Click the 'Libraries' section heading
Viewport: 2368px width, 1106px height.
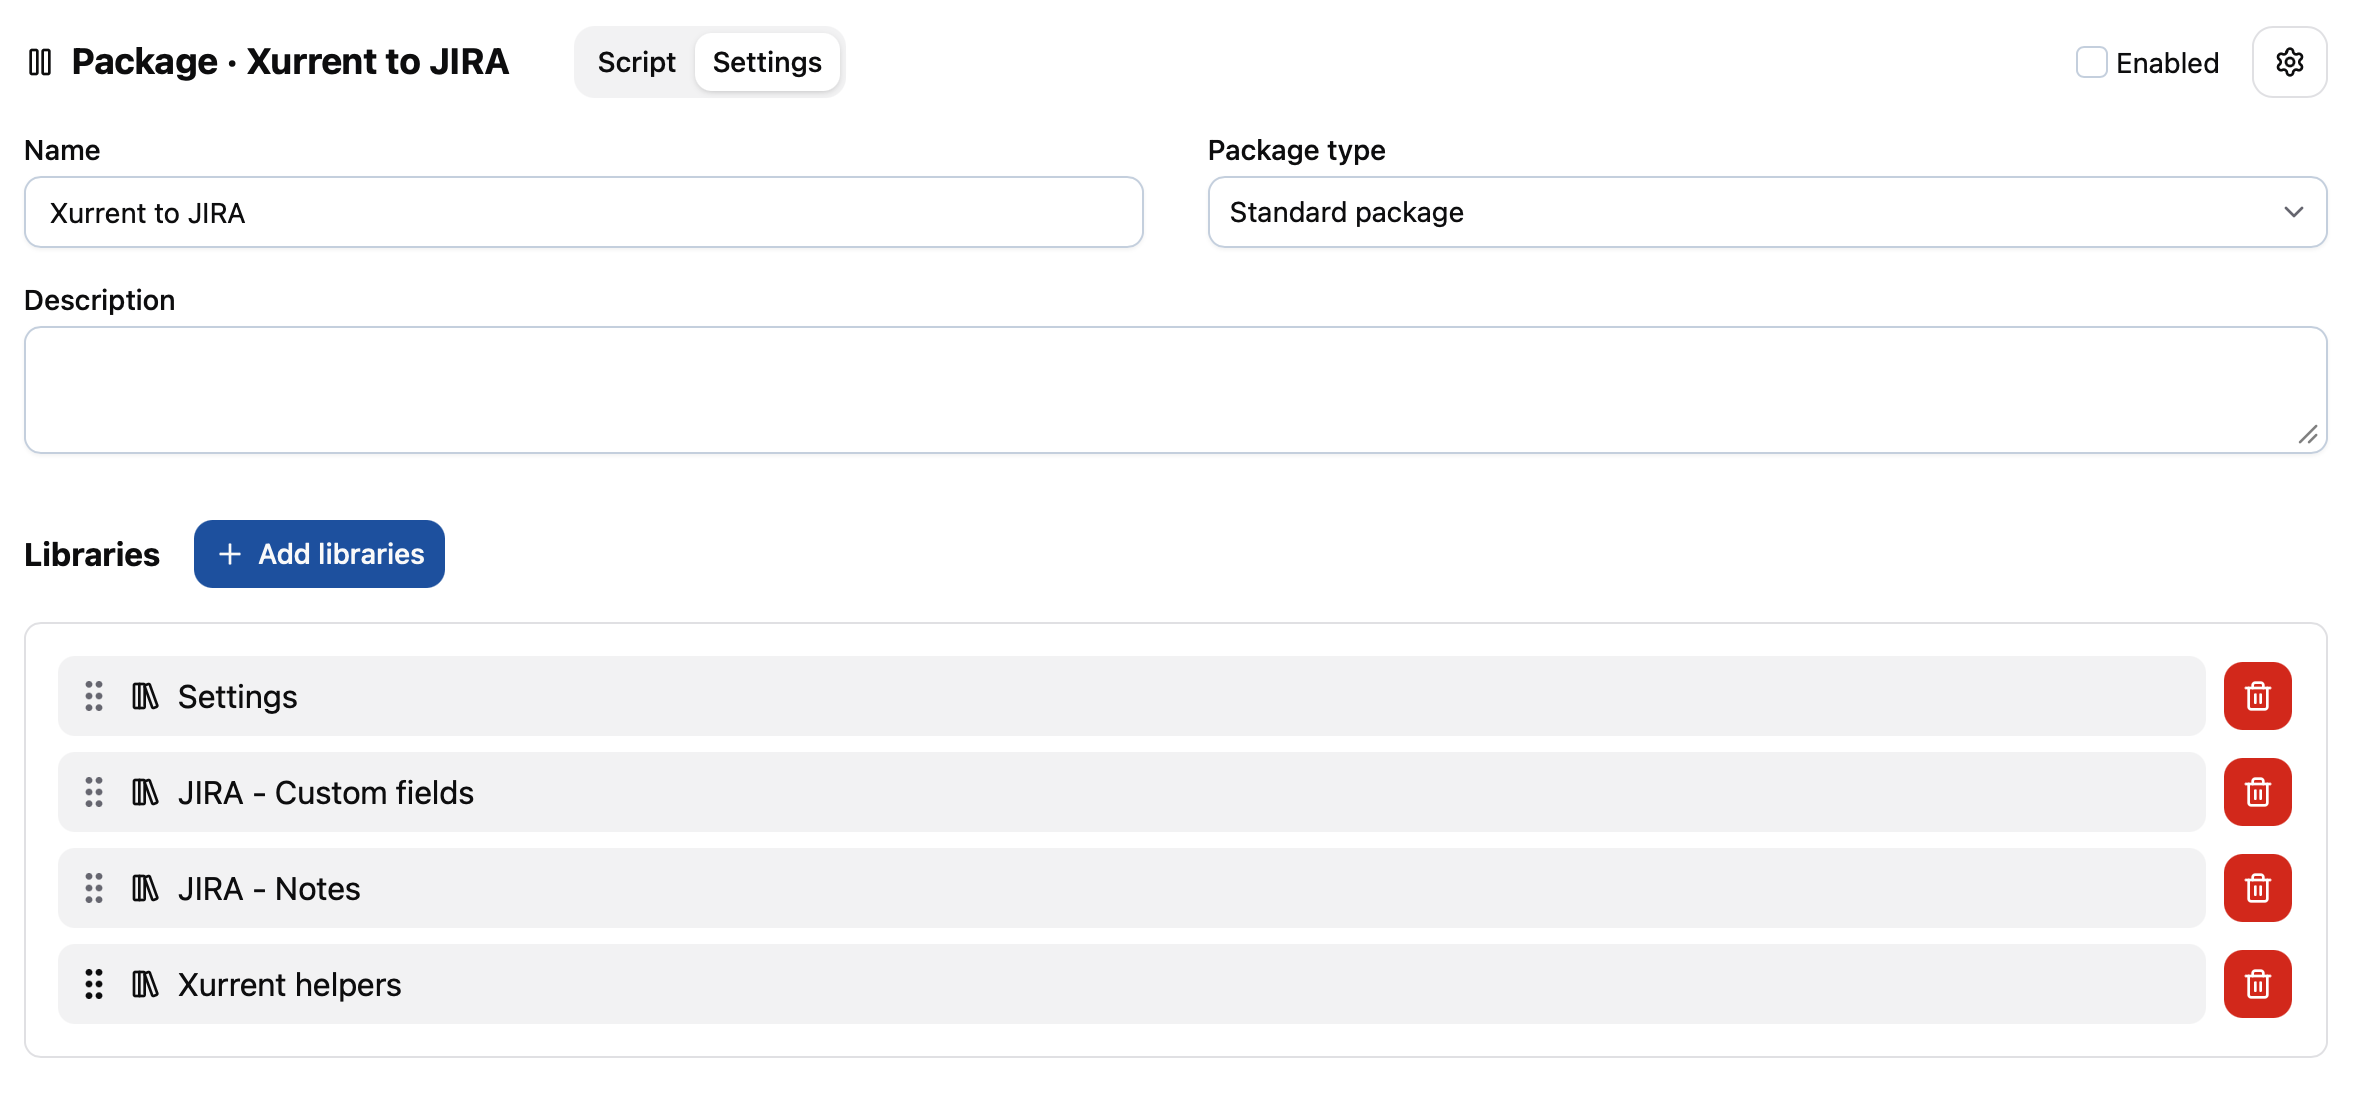pyautogui.click(x=92, y=554)
